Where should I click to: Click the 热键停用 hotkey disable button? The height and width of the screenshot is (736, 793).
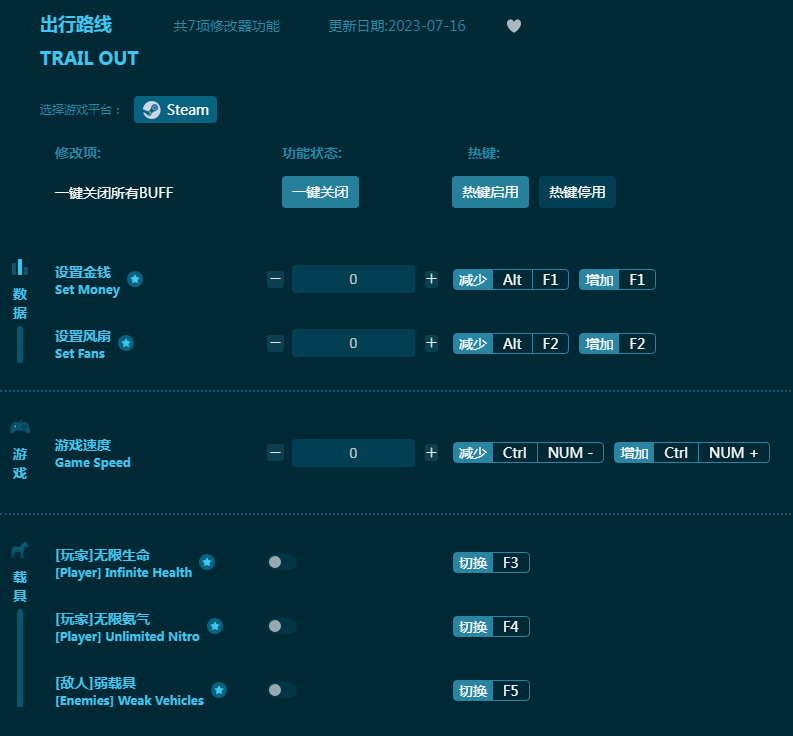(x=577, y=192)
